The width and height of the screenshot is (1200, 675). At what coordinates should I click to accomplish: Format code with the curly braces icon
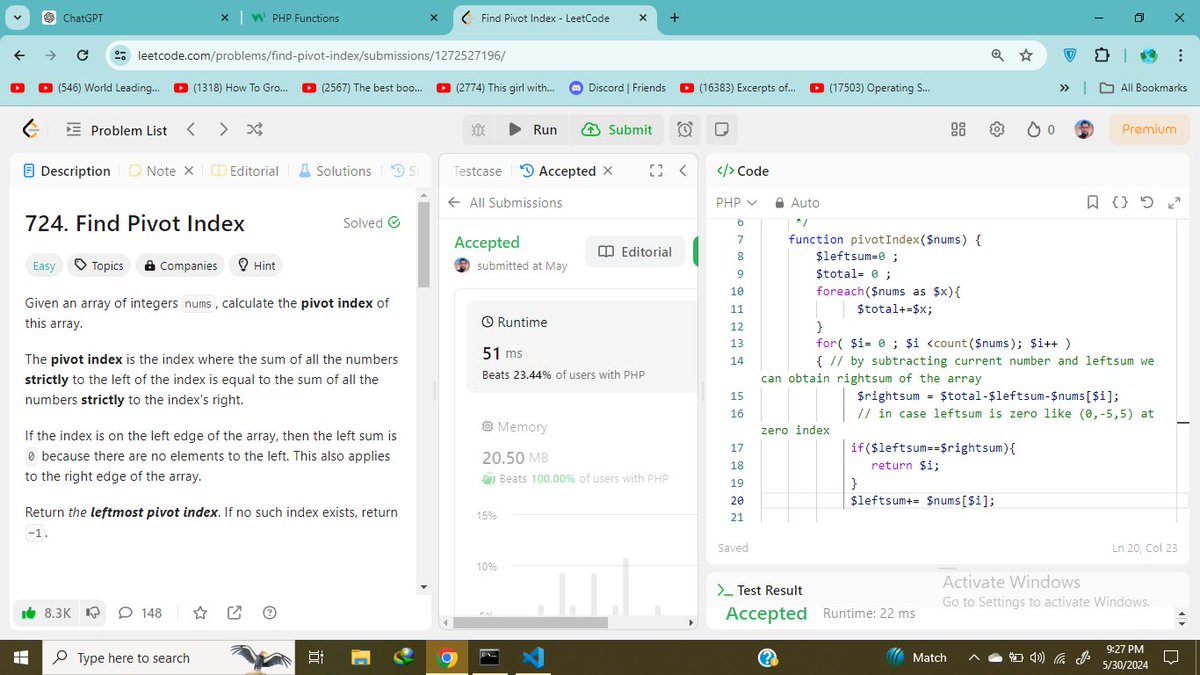click(1120, 202)
